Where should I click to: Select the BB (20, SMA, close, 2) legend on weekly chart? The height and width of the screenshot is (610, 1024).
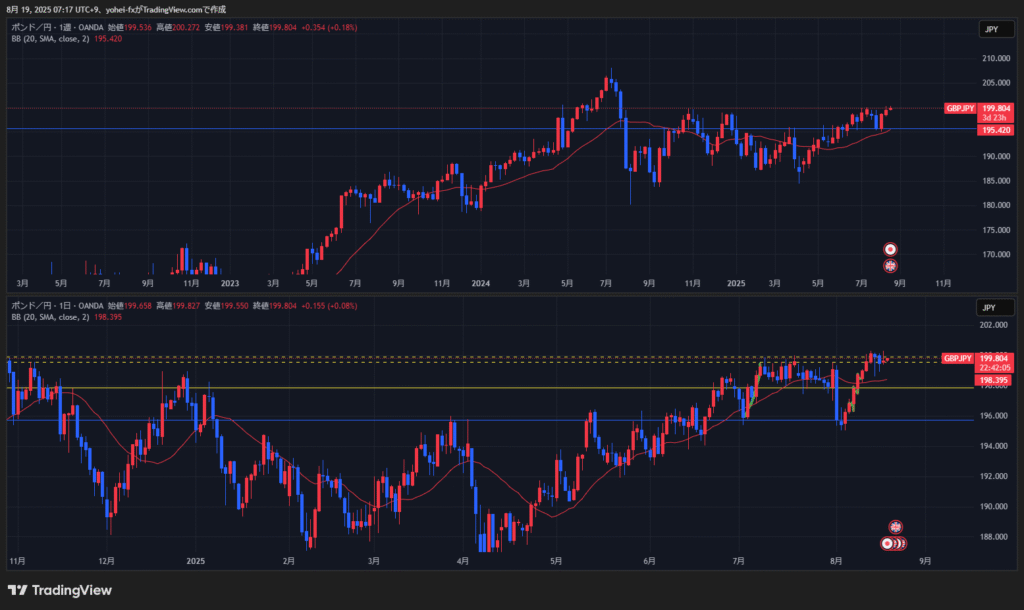click(50, 39)
